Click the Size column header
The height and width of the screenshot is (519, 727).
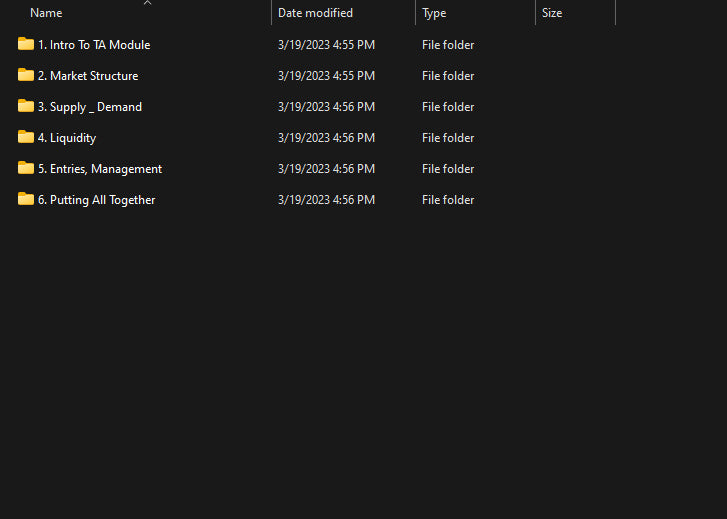tap(552, 13)
